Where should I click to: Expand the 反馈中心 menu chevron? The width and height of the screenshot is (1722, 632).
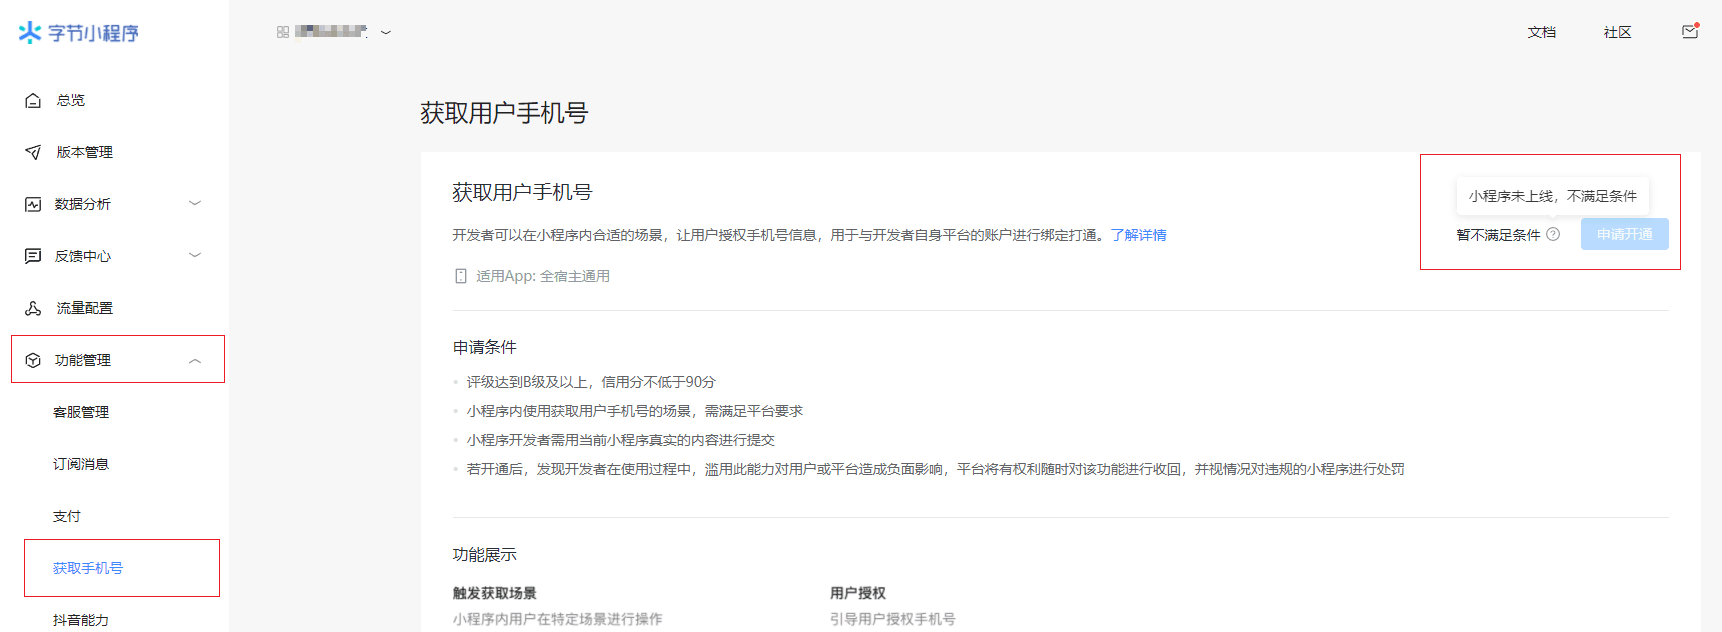coord(195,255)
